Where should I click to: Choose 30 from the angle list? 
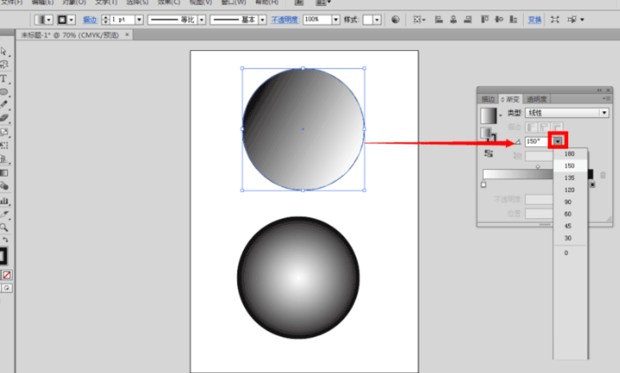570,238
